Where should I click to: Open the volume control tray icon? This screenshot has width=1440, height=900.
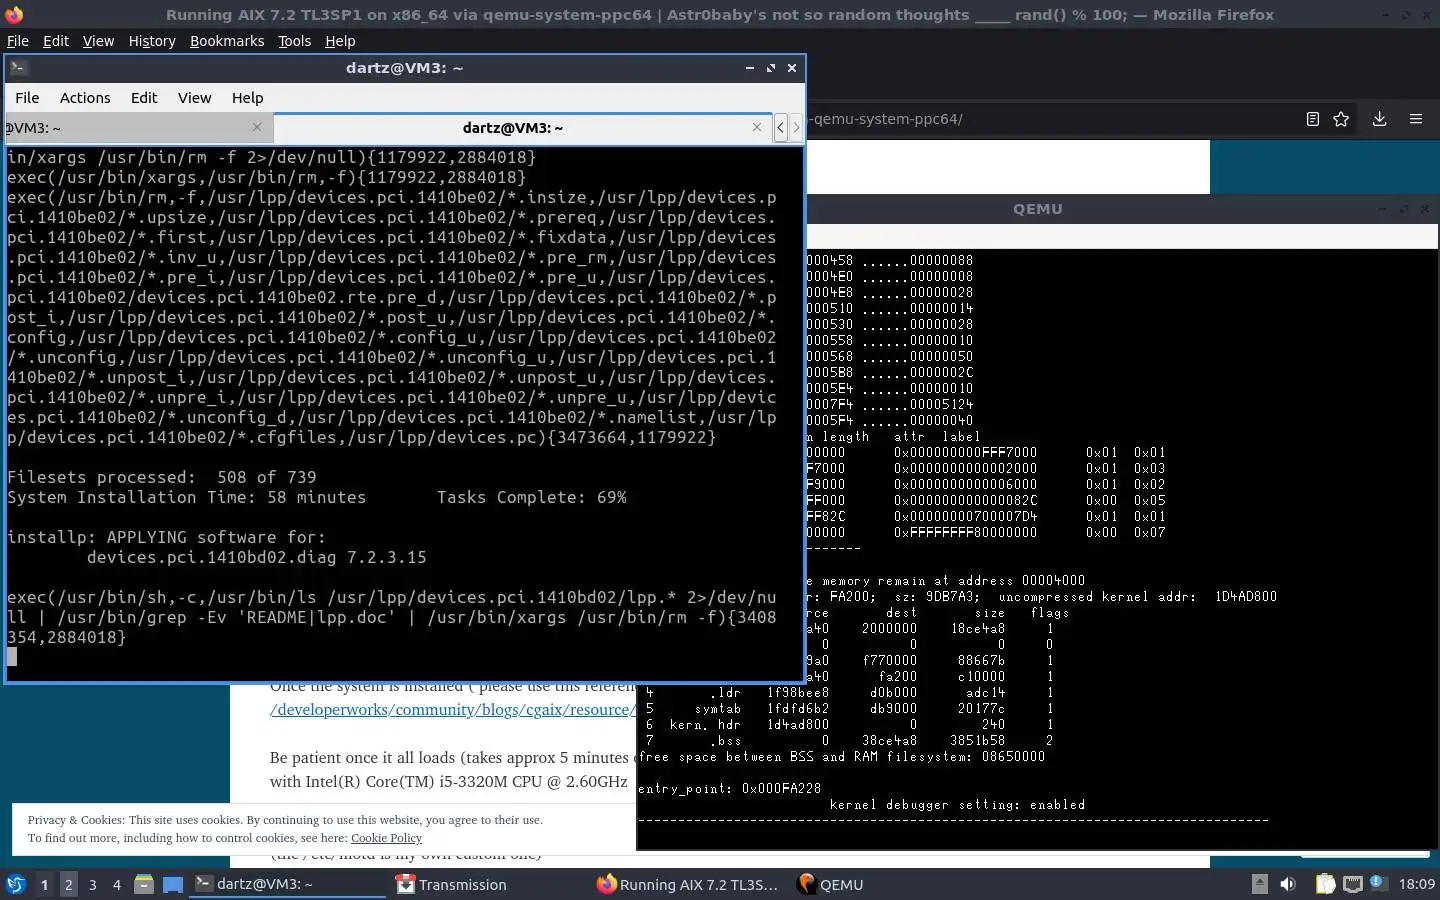tap(1288, 884)
